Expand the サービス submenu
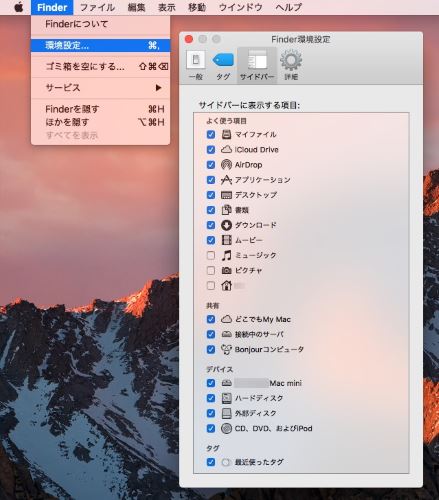Viewport: 439px width, 500px height. [x=100, y=88]
